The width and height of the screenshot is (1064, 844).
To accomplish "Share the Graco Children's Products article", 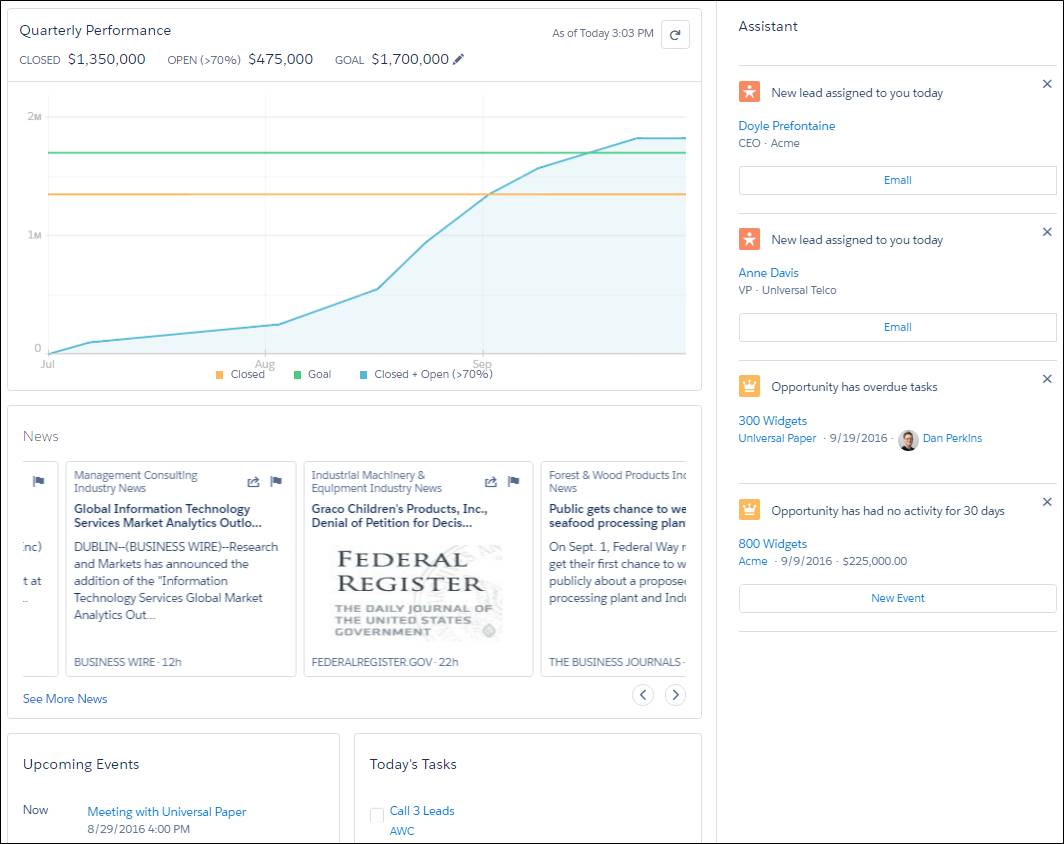I will pyautogui.click(x=490, y=481).
